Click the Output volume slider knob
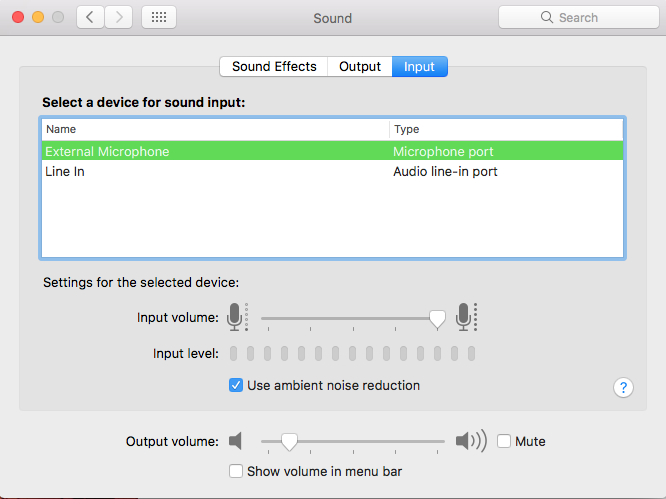 [289, 442]
